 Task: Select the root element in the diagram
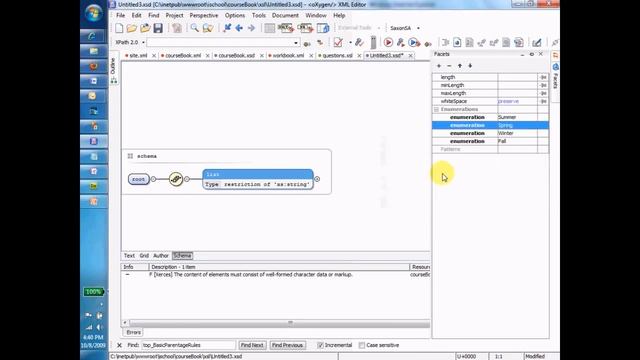pyautogui.click(x=138, y=179)
